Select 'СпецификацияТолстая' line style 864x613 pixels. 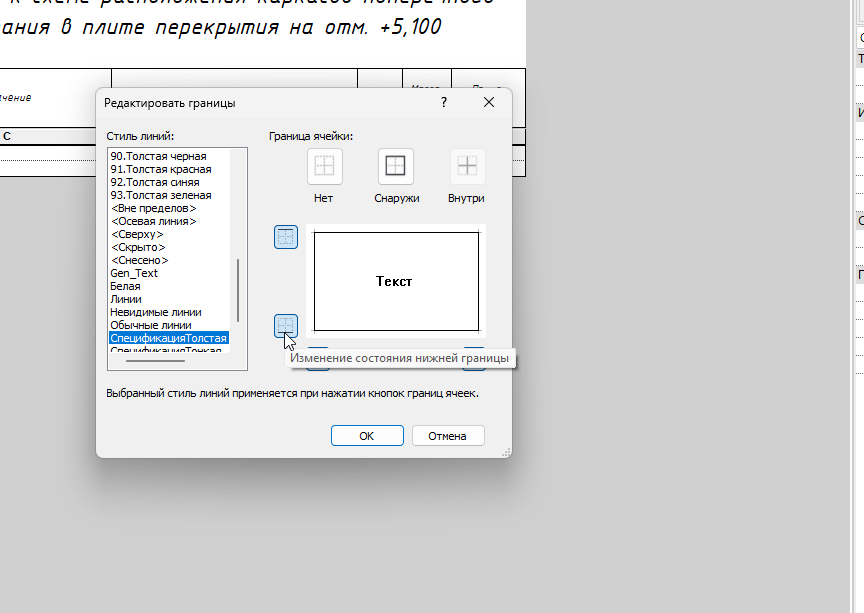[x=169, y=338]
